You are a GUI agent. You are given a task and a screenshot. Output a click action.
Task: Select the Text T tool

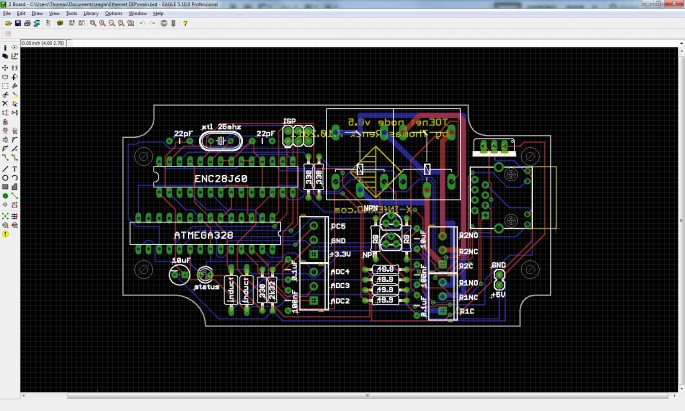14,169
